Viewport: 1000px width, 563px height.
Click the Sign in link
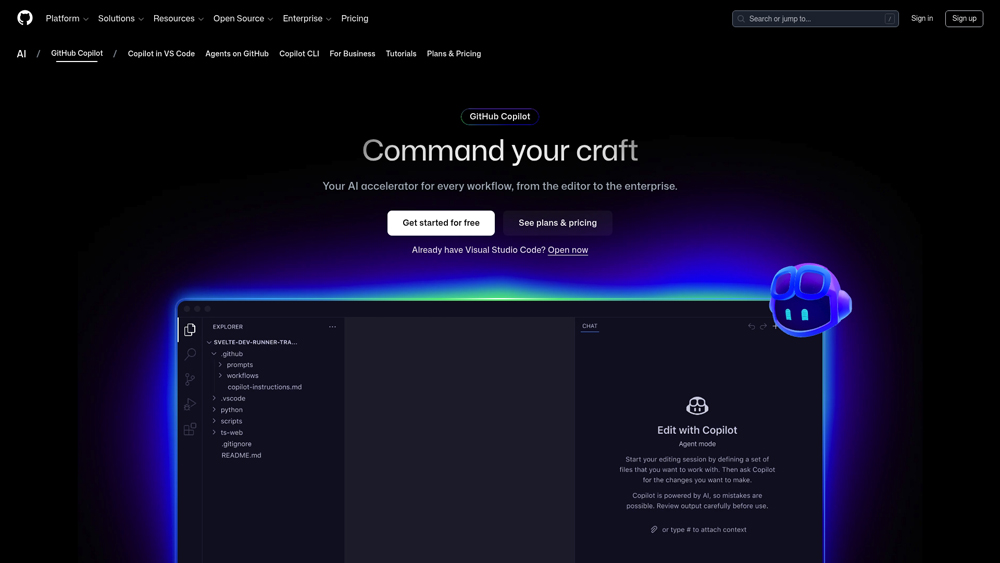pyautogui.click(x=922, y=18)
